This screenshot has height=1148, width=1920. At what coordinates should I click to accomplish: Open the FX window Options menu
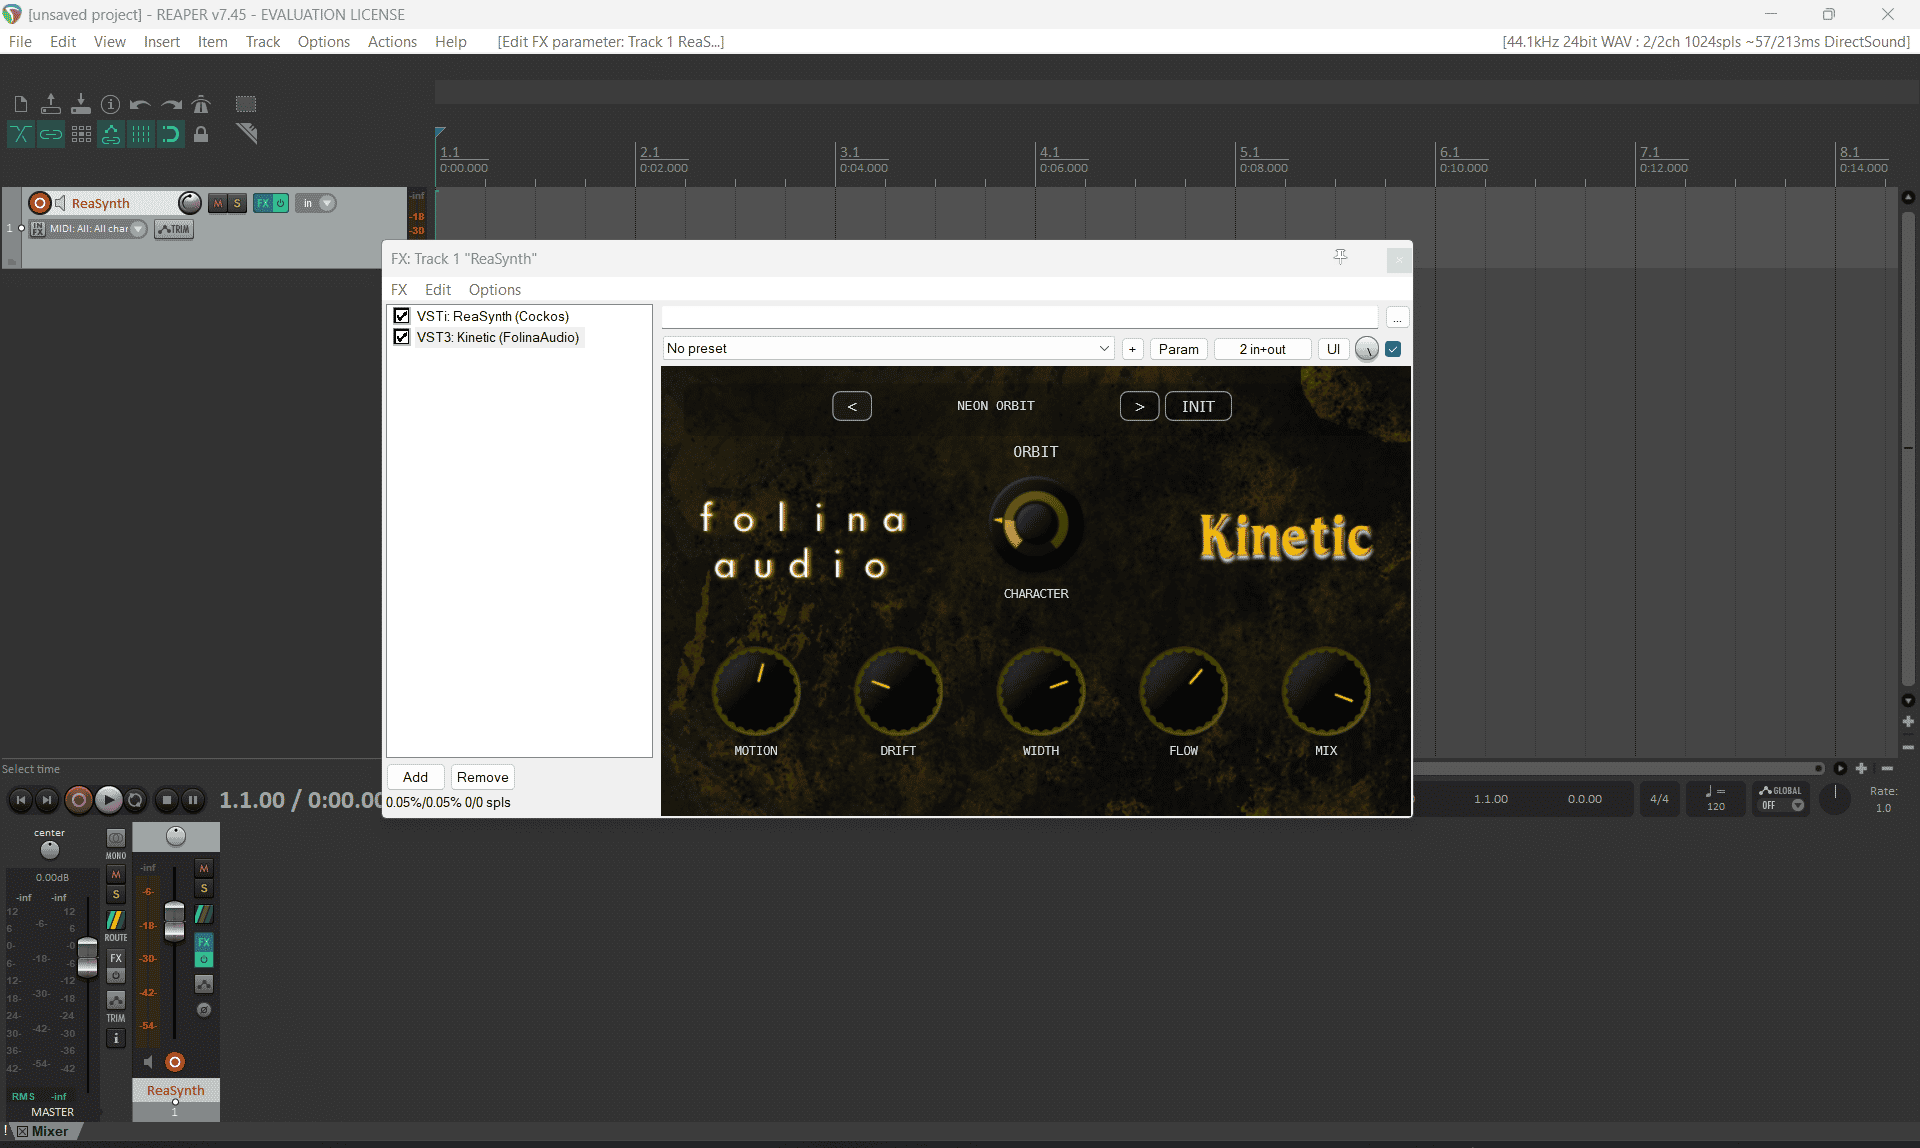tap(495, 289)
